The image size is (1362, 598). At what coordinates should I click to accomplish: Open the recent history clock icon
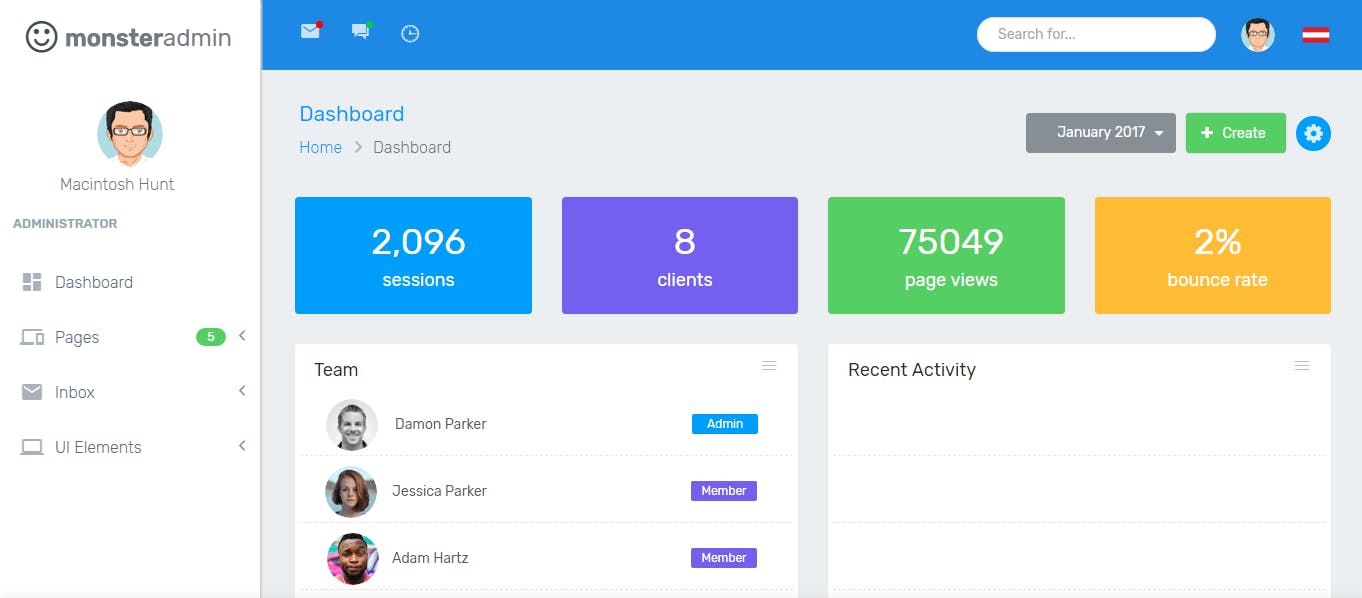point(410,33)
